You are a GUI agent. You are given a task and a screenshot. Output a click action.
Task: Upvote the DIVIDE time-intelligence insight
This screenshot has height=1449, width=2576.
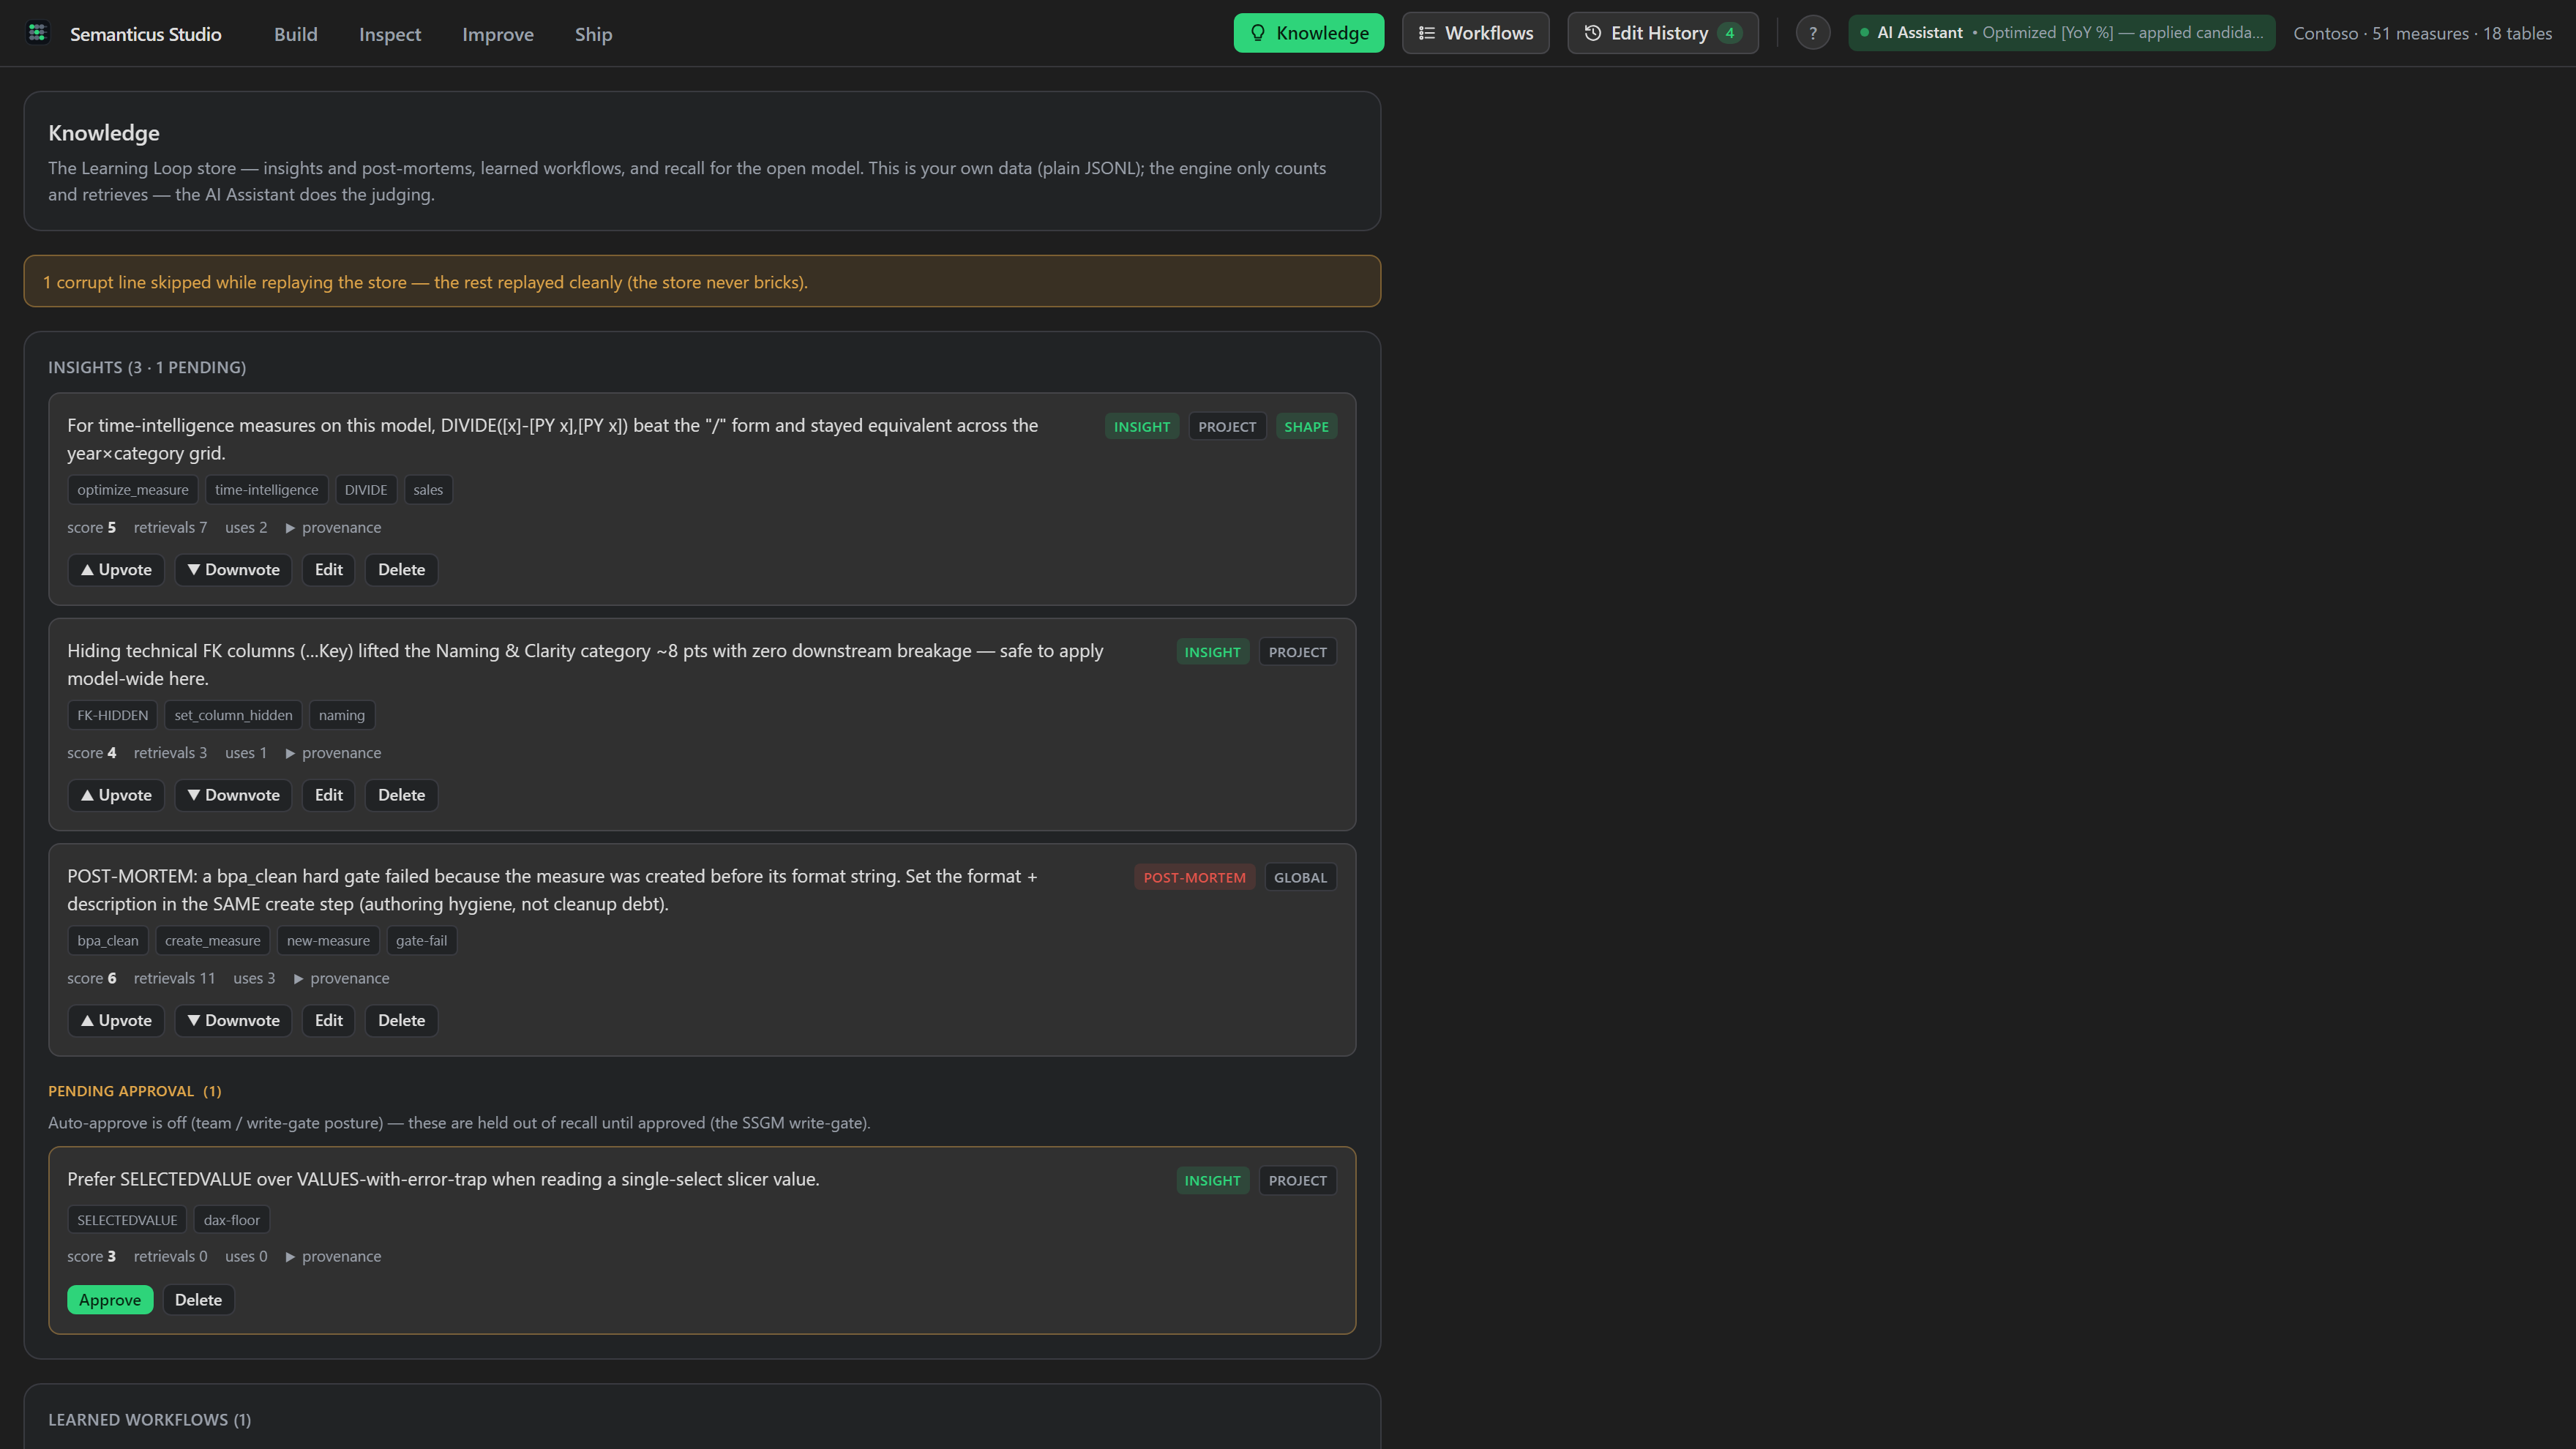point(116,570)
